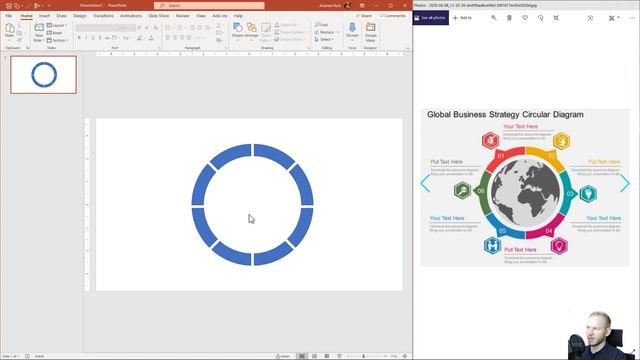
Task: Start Slide Show from status bar
Action: click(339, 356)
